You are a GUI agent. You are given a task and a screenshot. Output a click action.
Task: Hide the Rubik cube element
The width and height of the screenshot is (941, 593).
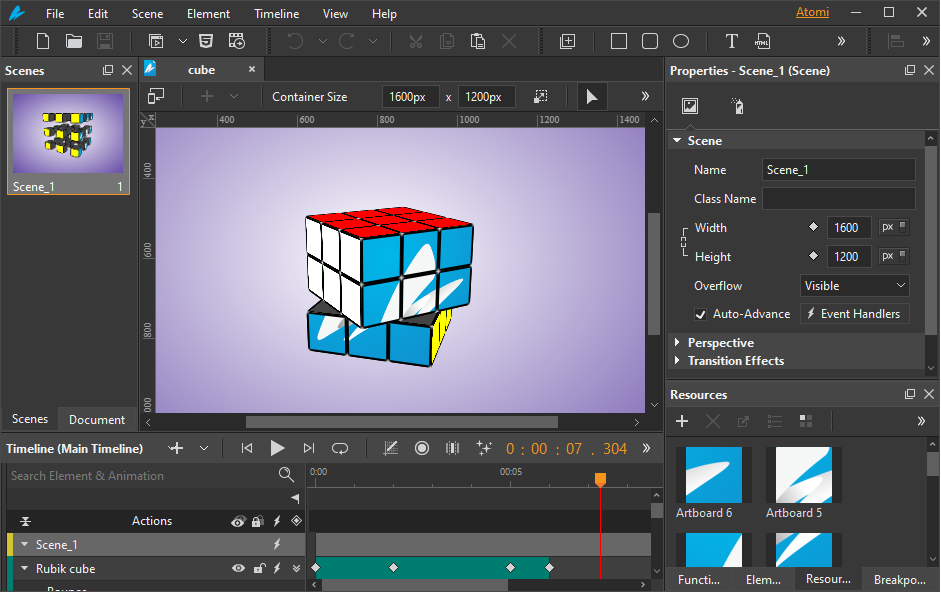coord(238,569)
